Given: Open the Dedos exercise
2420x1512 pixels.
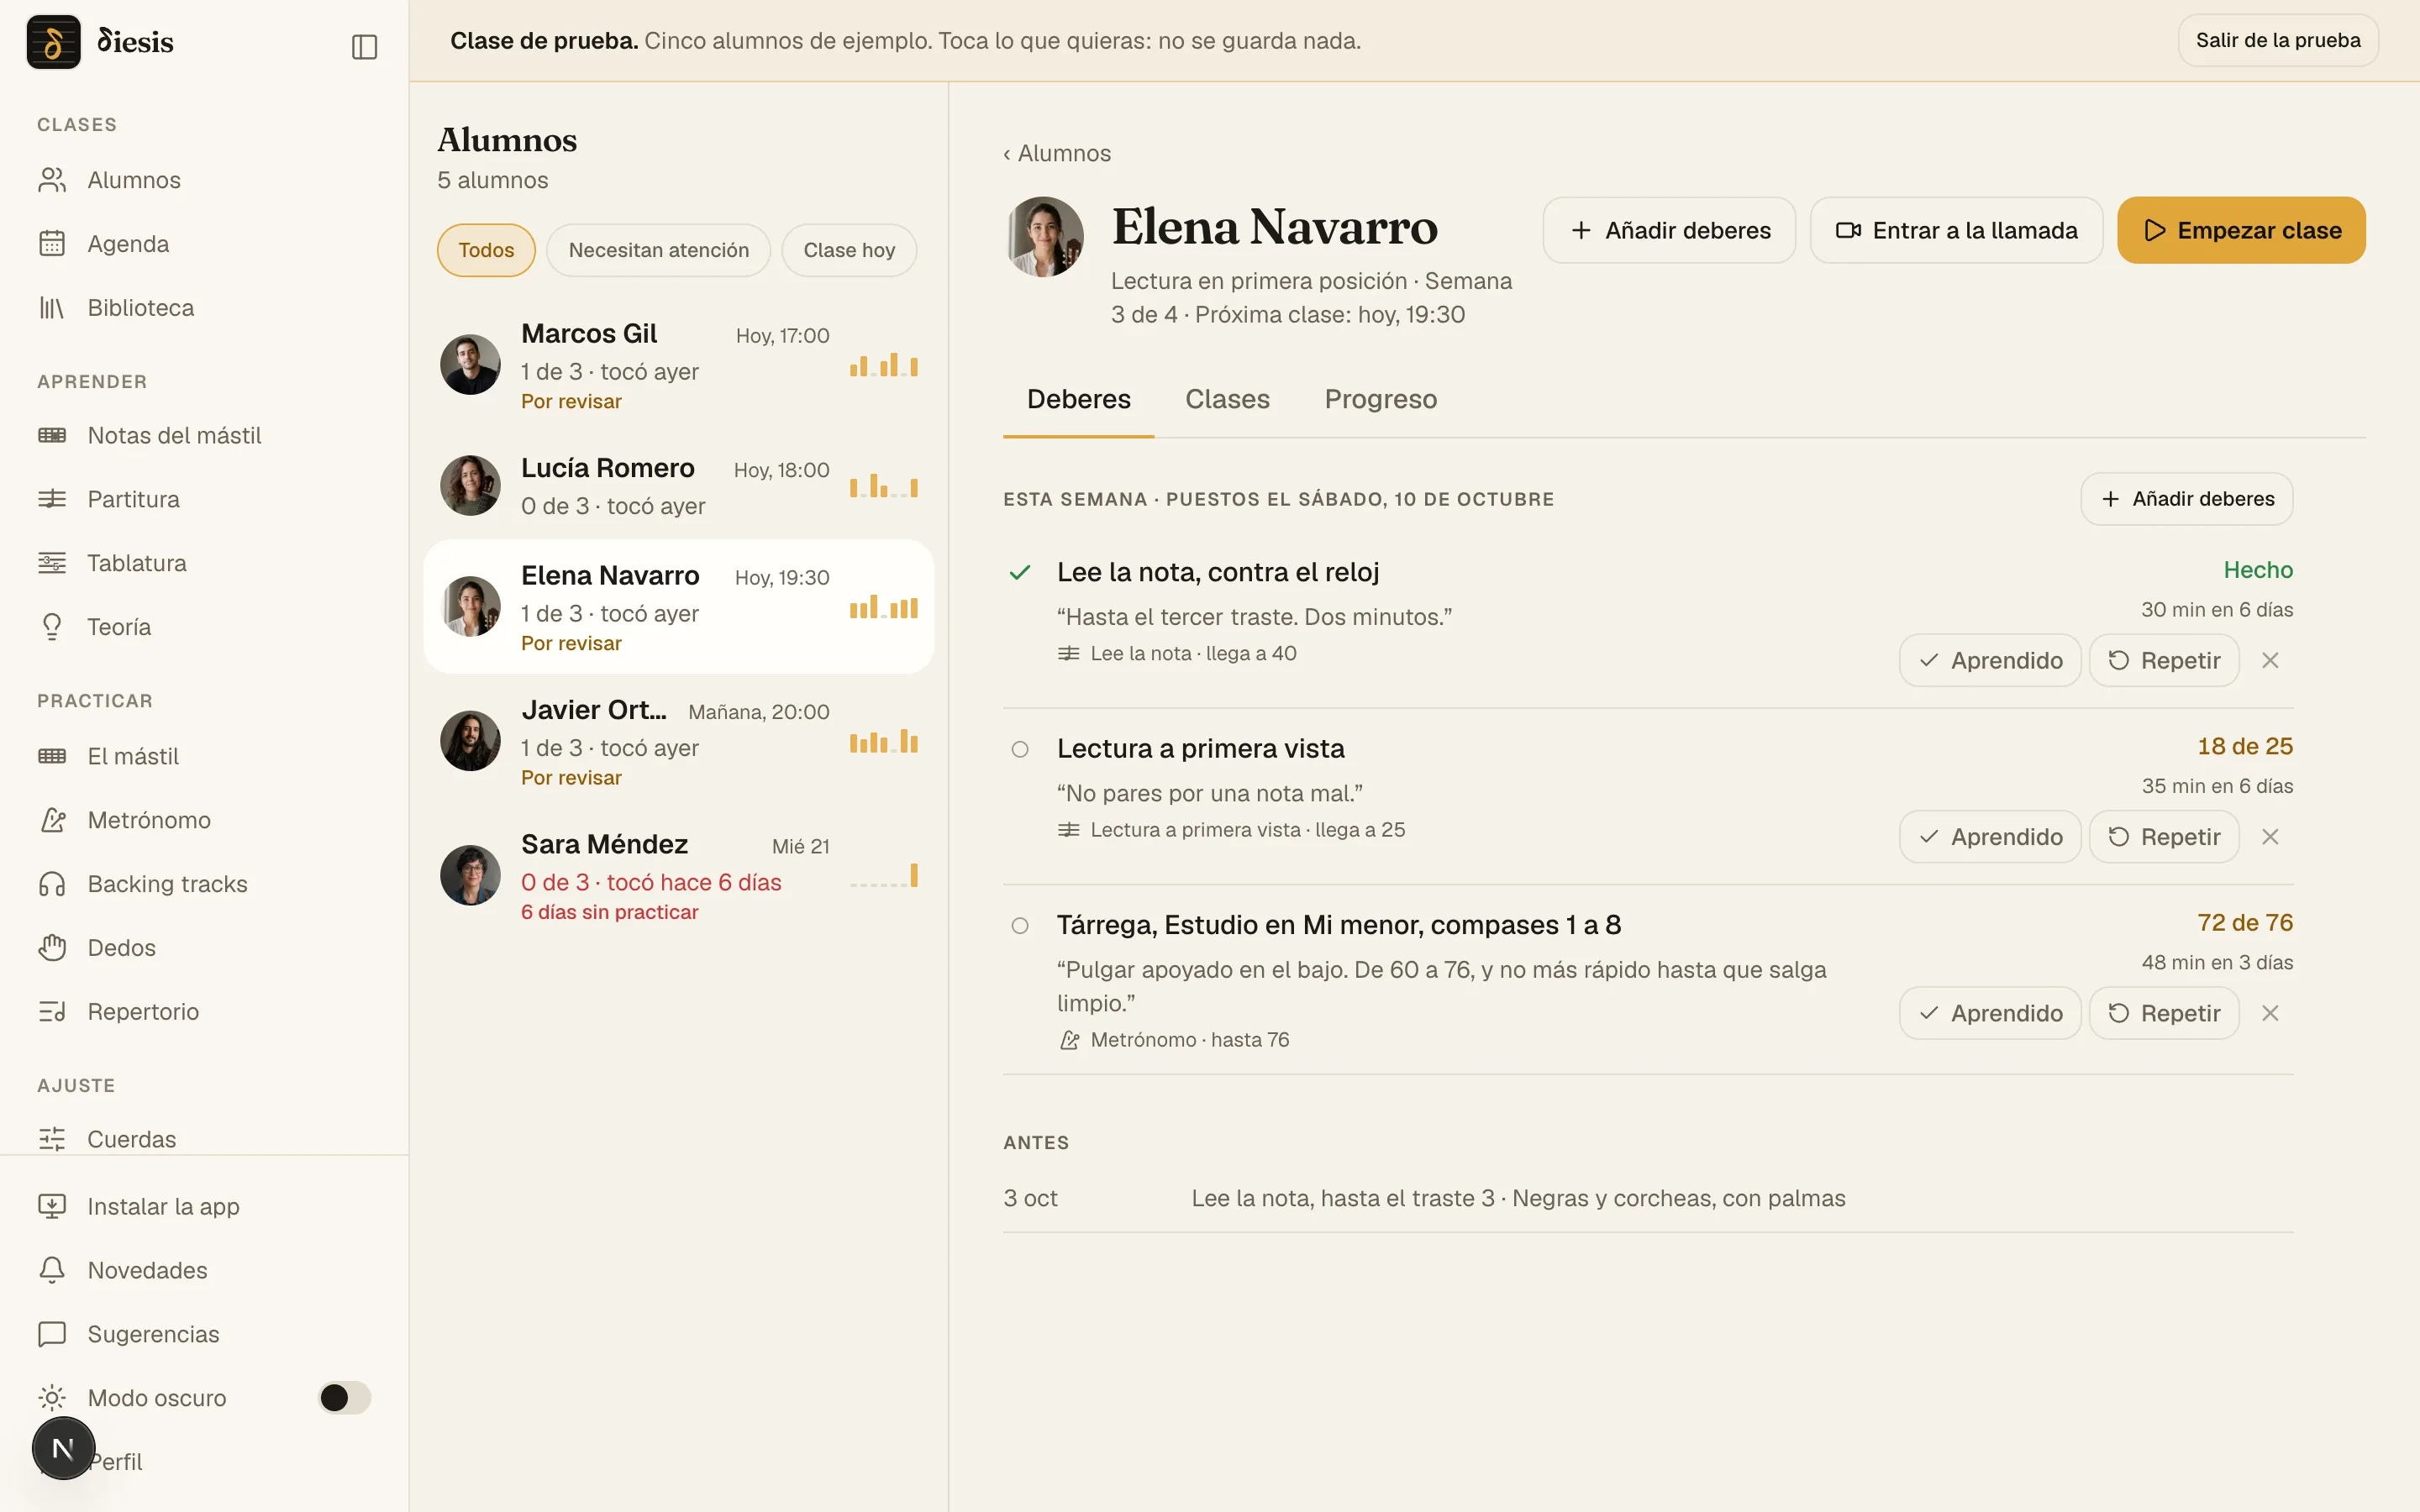Looking at the screenshot, I should 203,948.
